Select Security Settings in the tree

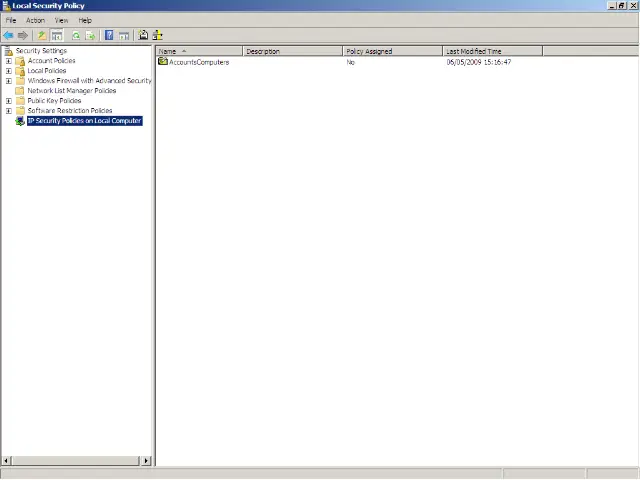tap(41, 51)
